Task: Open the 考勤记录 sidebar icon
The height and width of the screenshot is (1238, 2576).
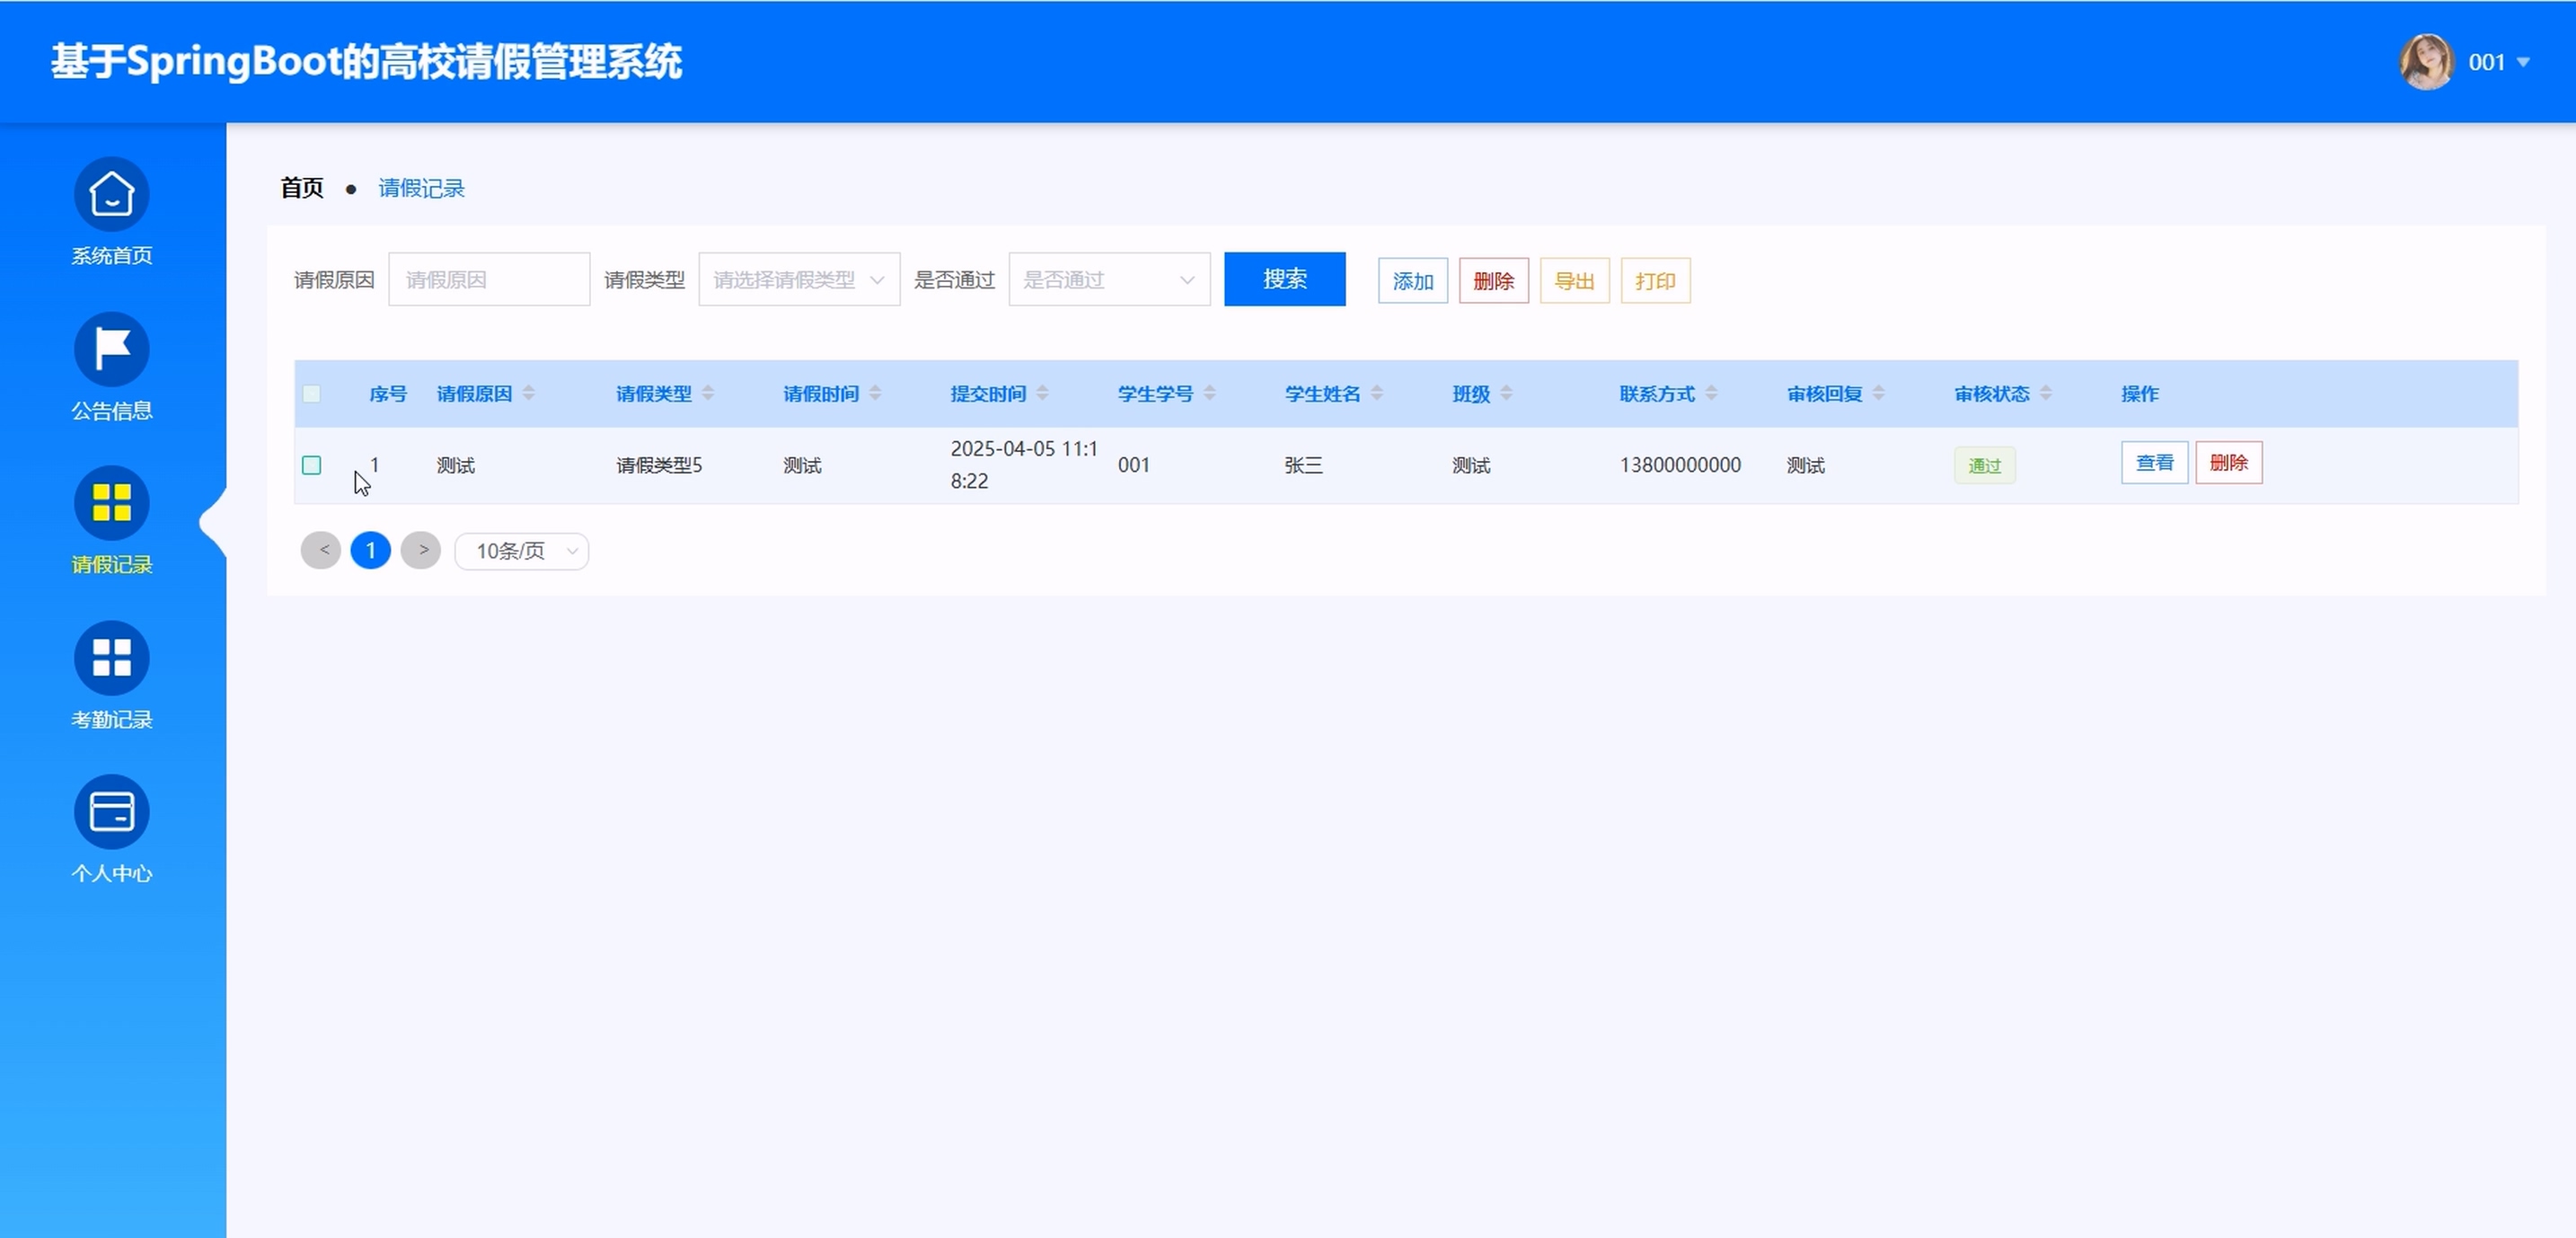Action: tap(111, 658)
